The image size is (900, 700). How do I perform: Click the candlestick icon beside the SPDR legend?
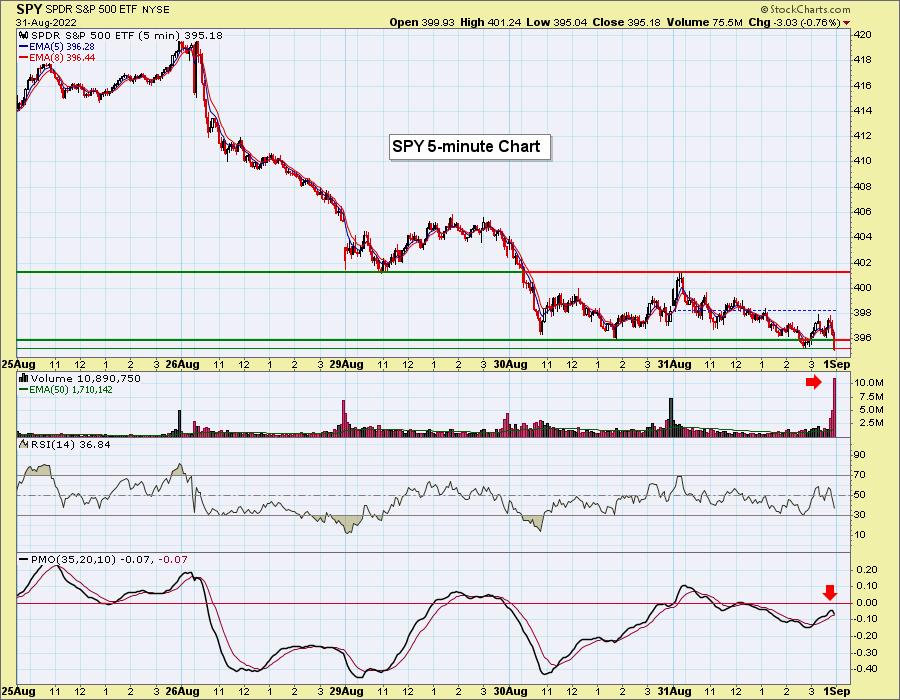(x=25, y=36)
